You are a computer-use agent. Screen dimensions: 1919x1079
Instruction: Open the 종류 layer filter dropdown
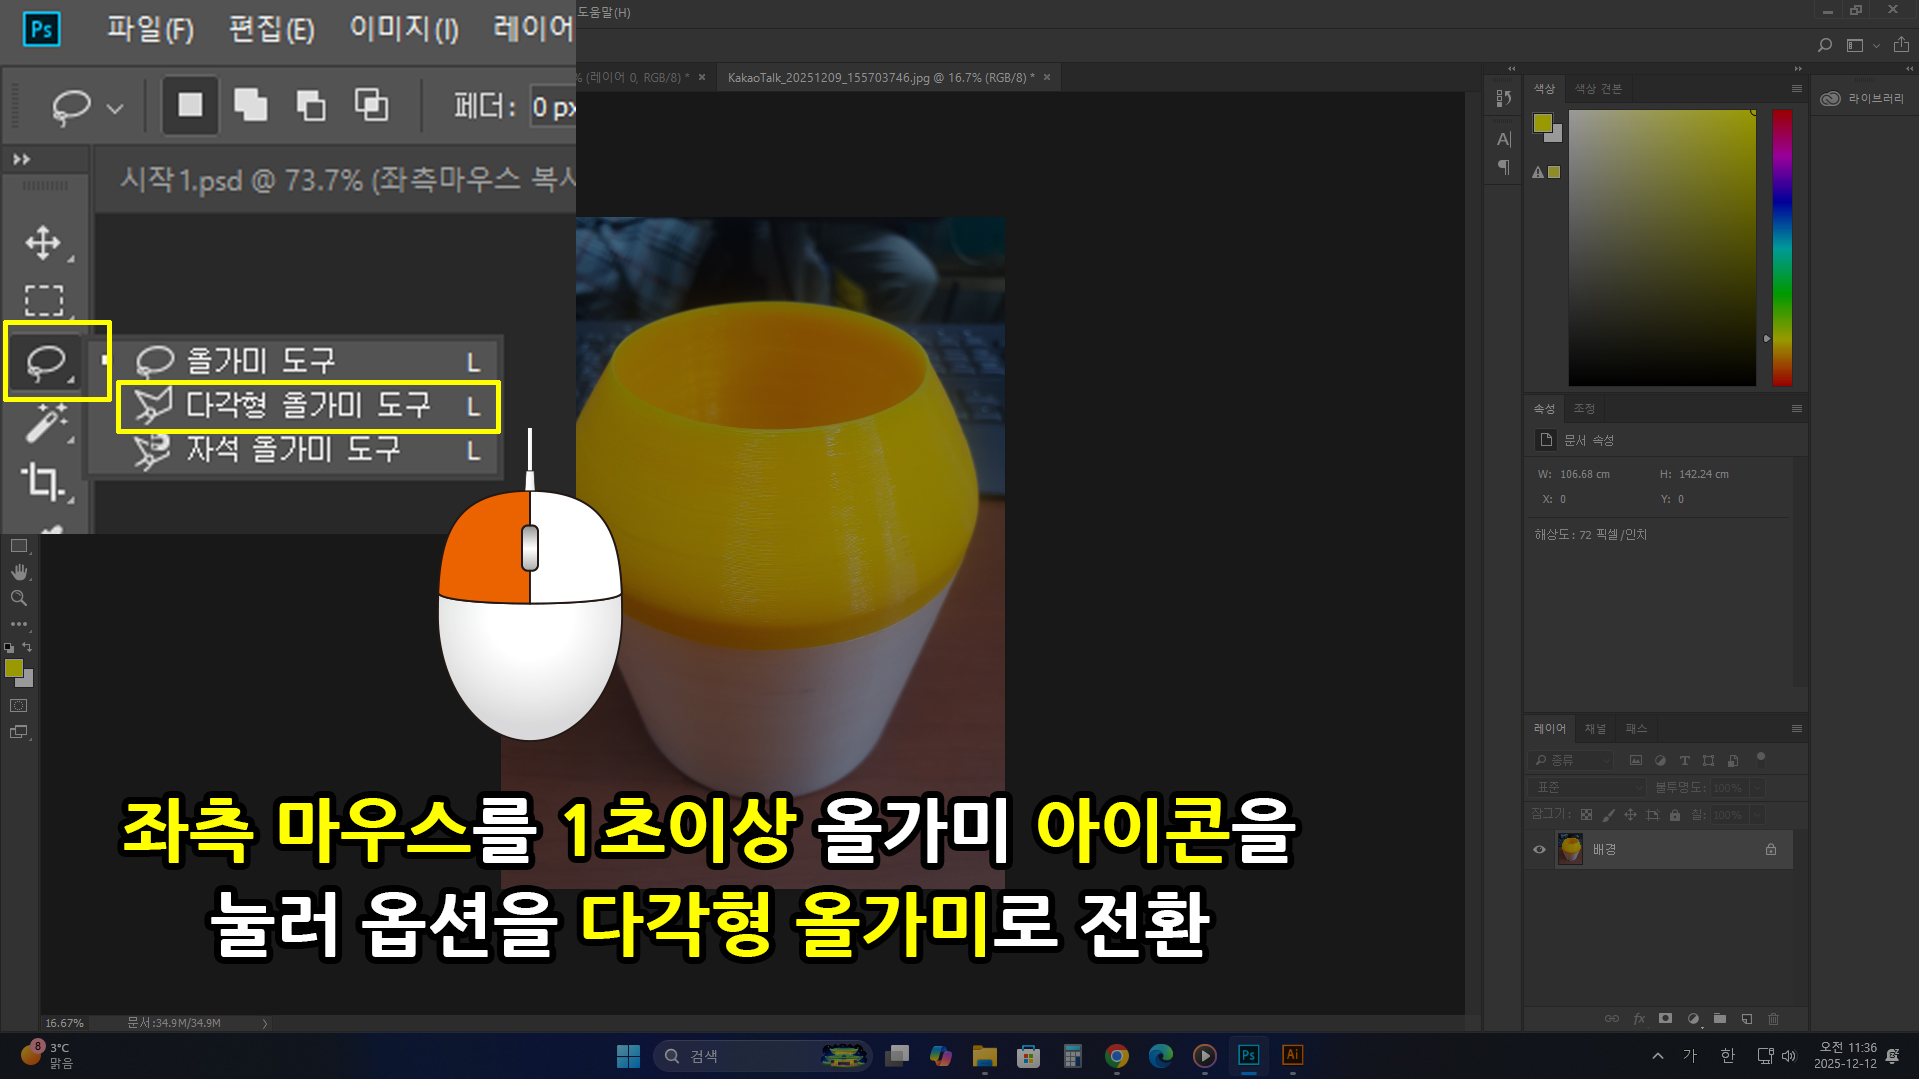[1571, 760]
